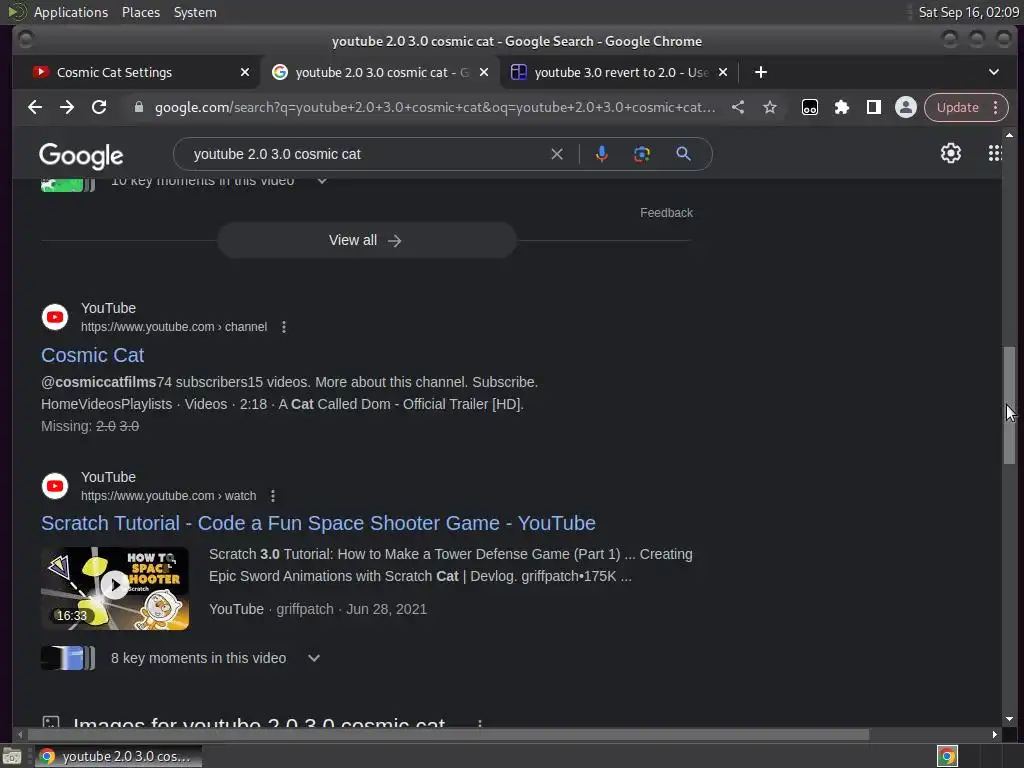Go back to the previous page
The height and width of the screenshot is (768, 1024).
pyautogui.click(x=35, y=107)
